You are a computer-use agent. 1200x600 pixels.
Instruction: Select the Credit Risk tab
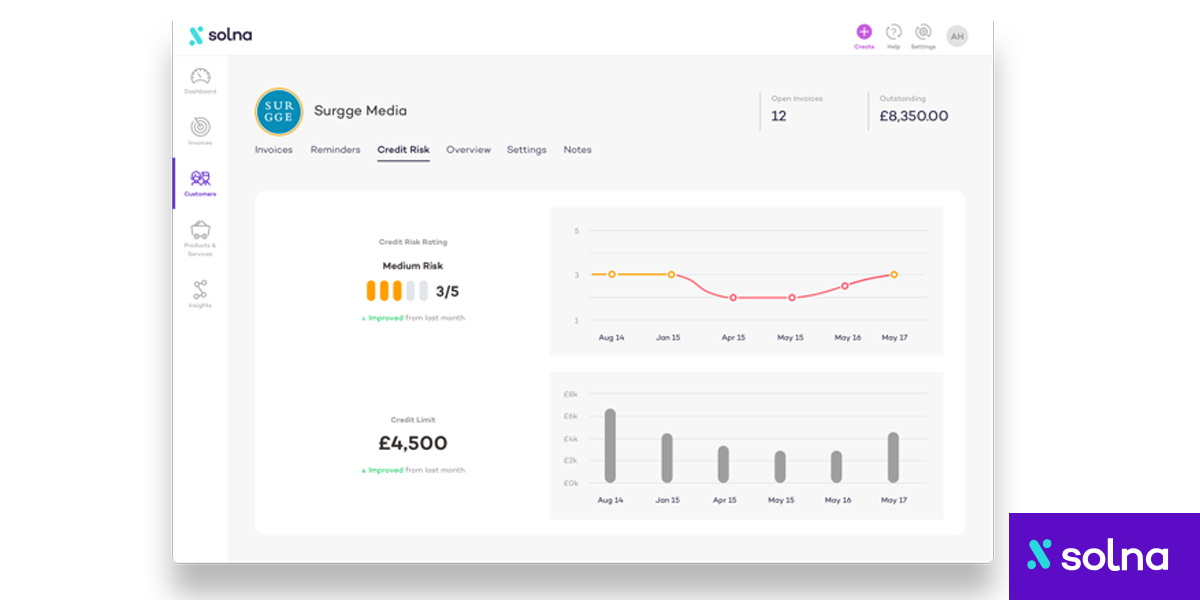(403, 150)
